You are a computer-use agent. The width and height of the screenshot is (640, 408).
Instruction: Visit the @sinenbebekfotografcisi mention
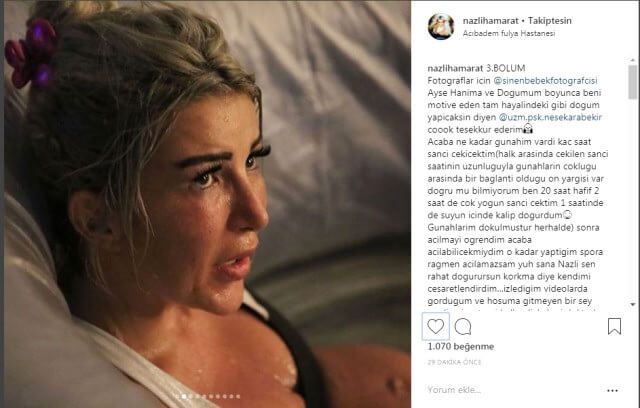[x=545, y=80]
